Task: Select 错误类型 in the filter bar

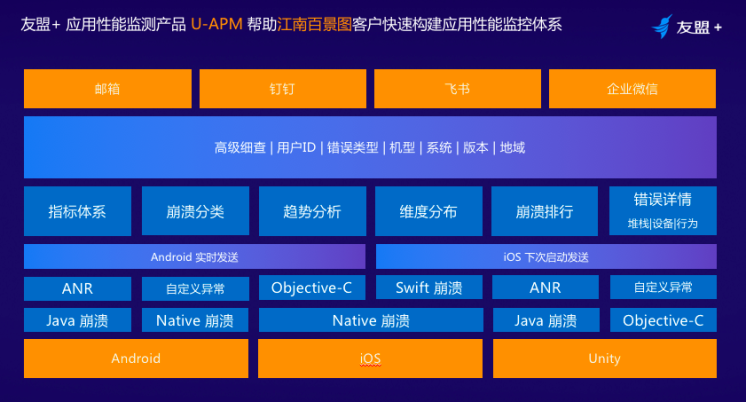Action: (353, 148)
